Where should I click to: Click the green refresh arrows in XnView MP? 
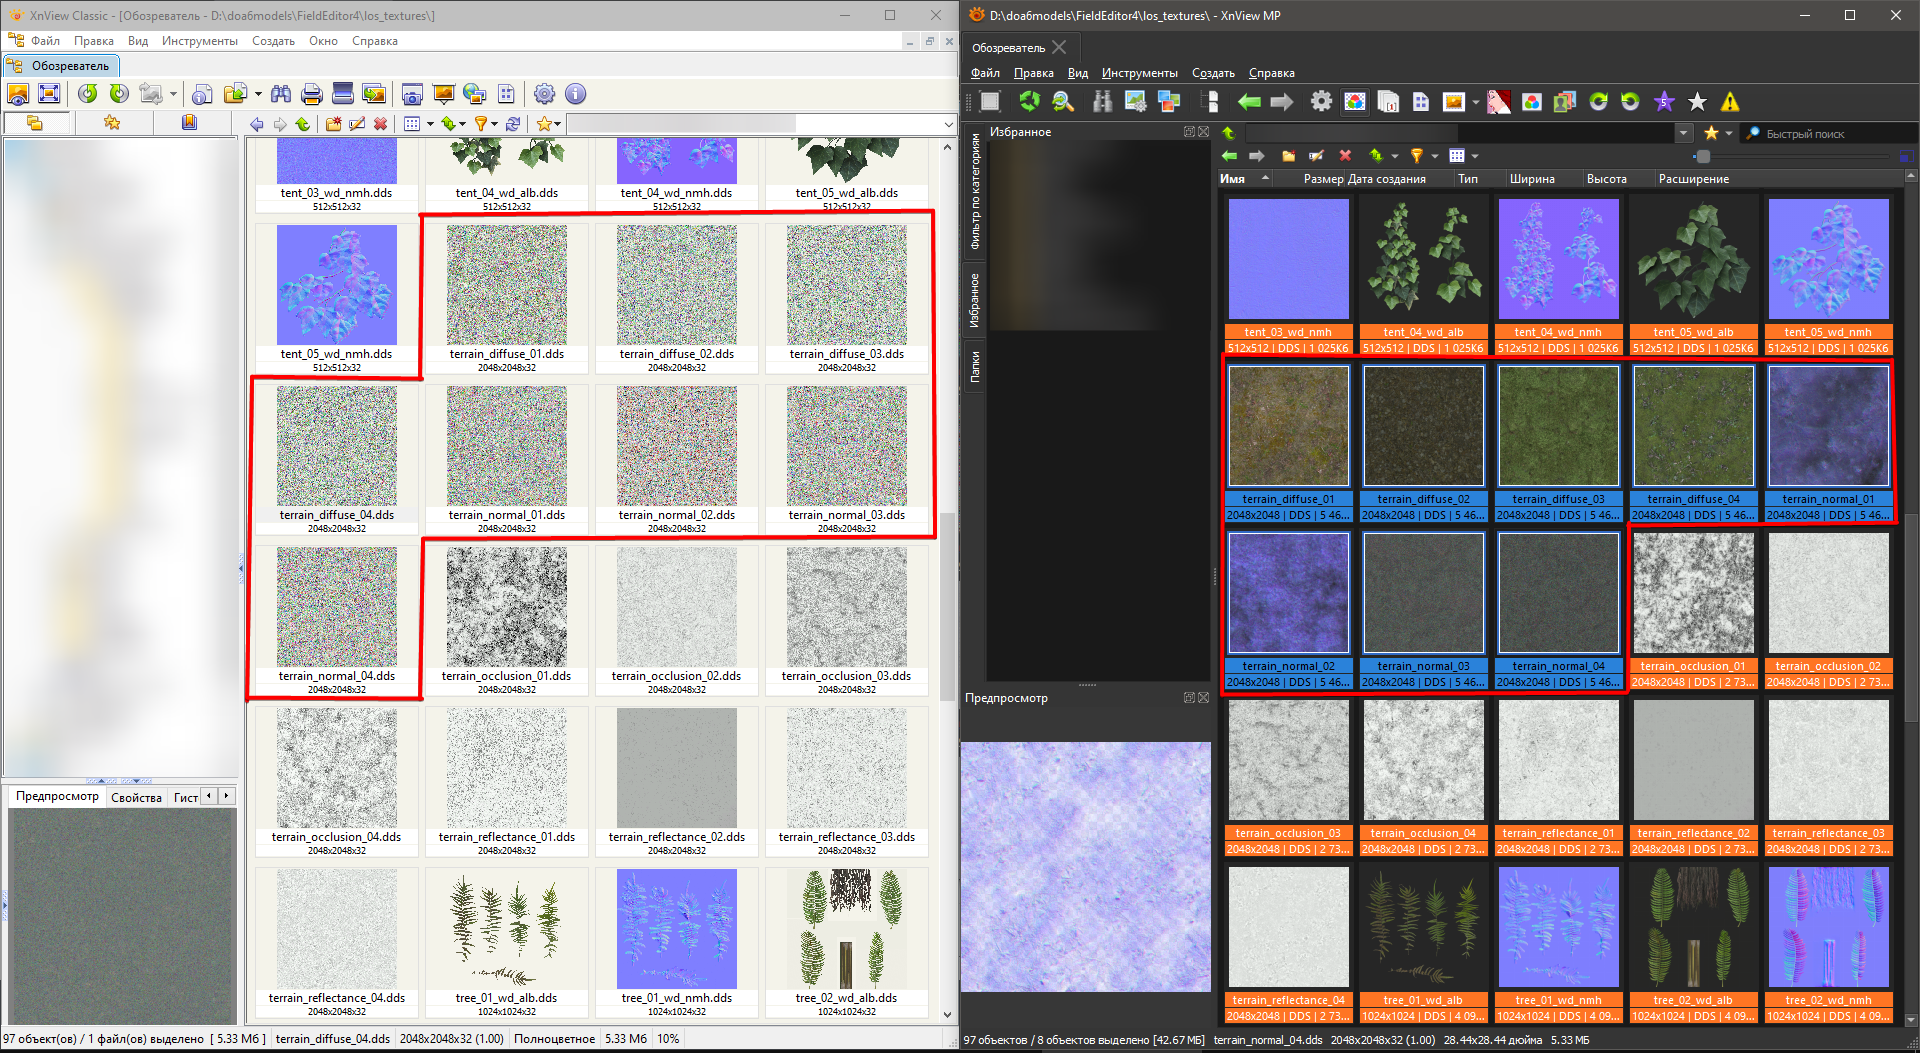point(1029,101)
